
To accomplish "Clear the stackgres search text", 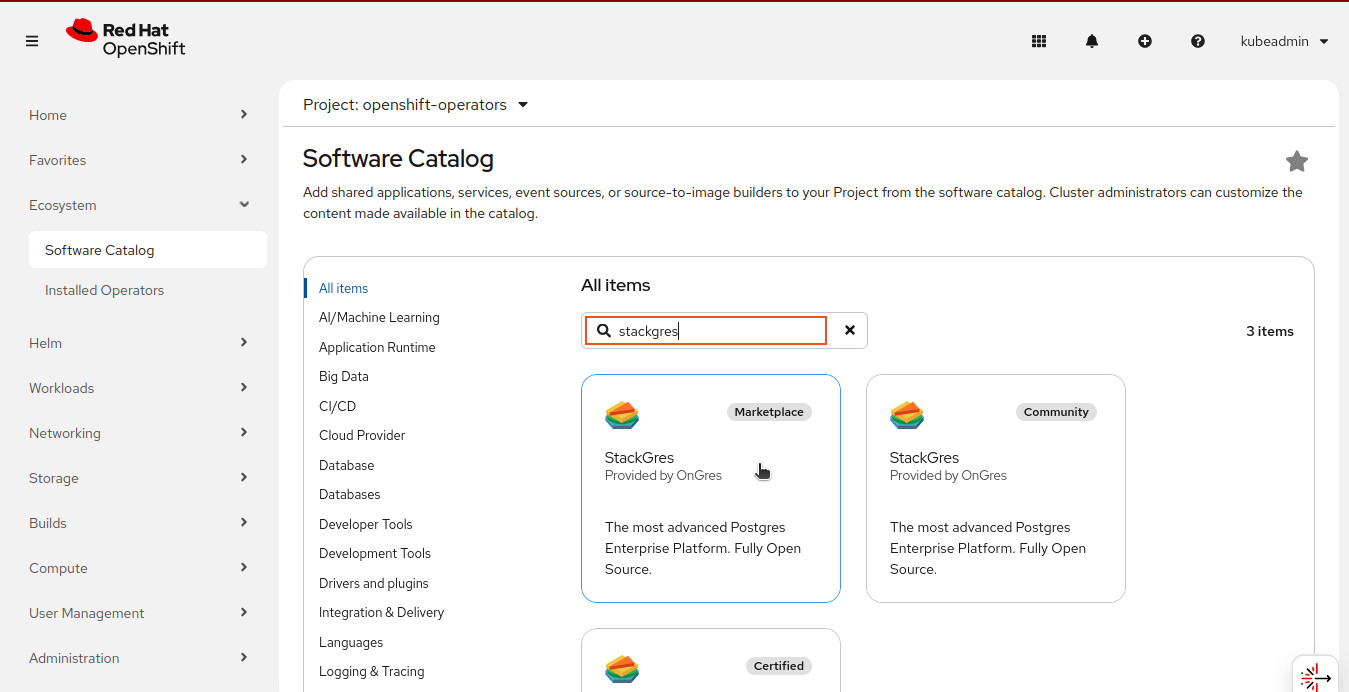I will tap(850, 330).
